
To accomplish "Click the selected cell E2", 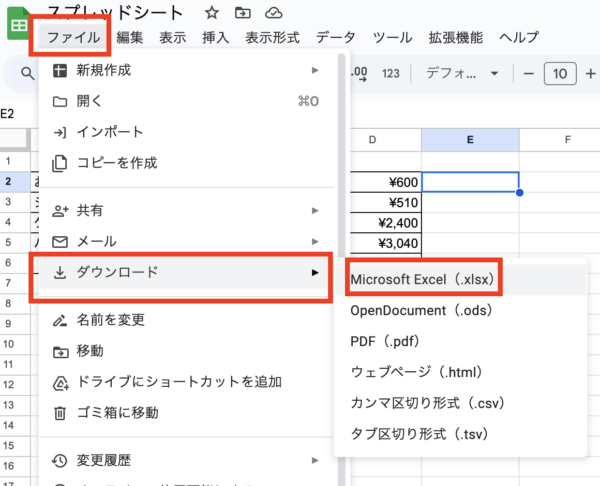I will click(470, 182).
